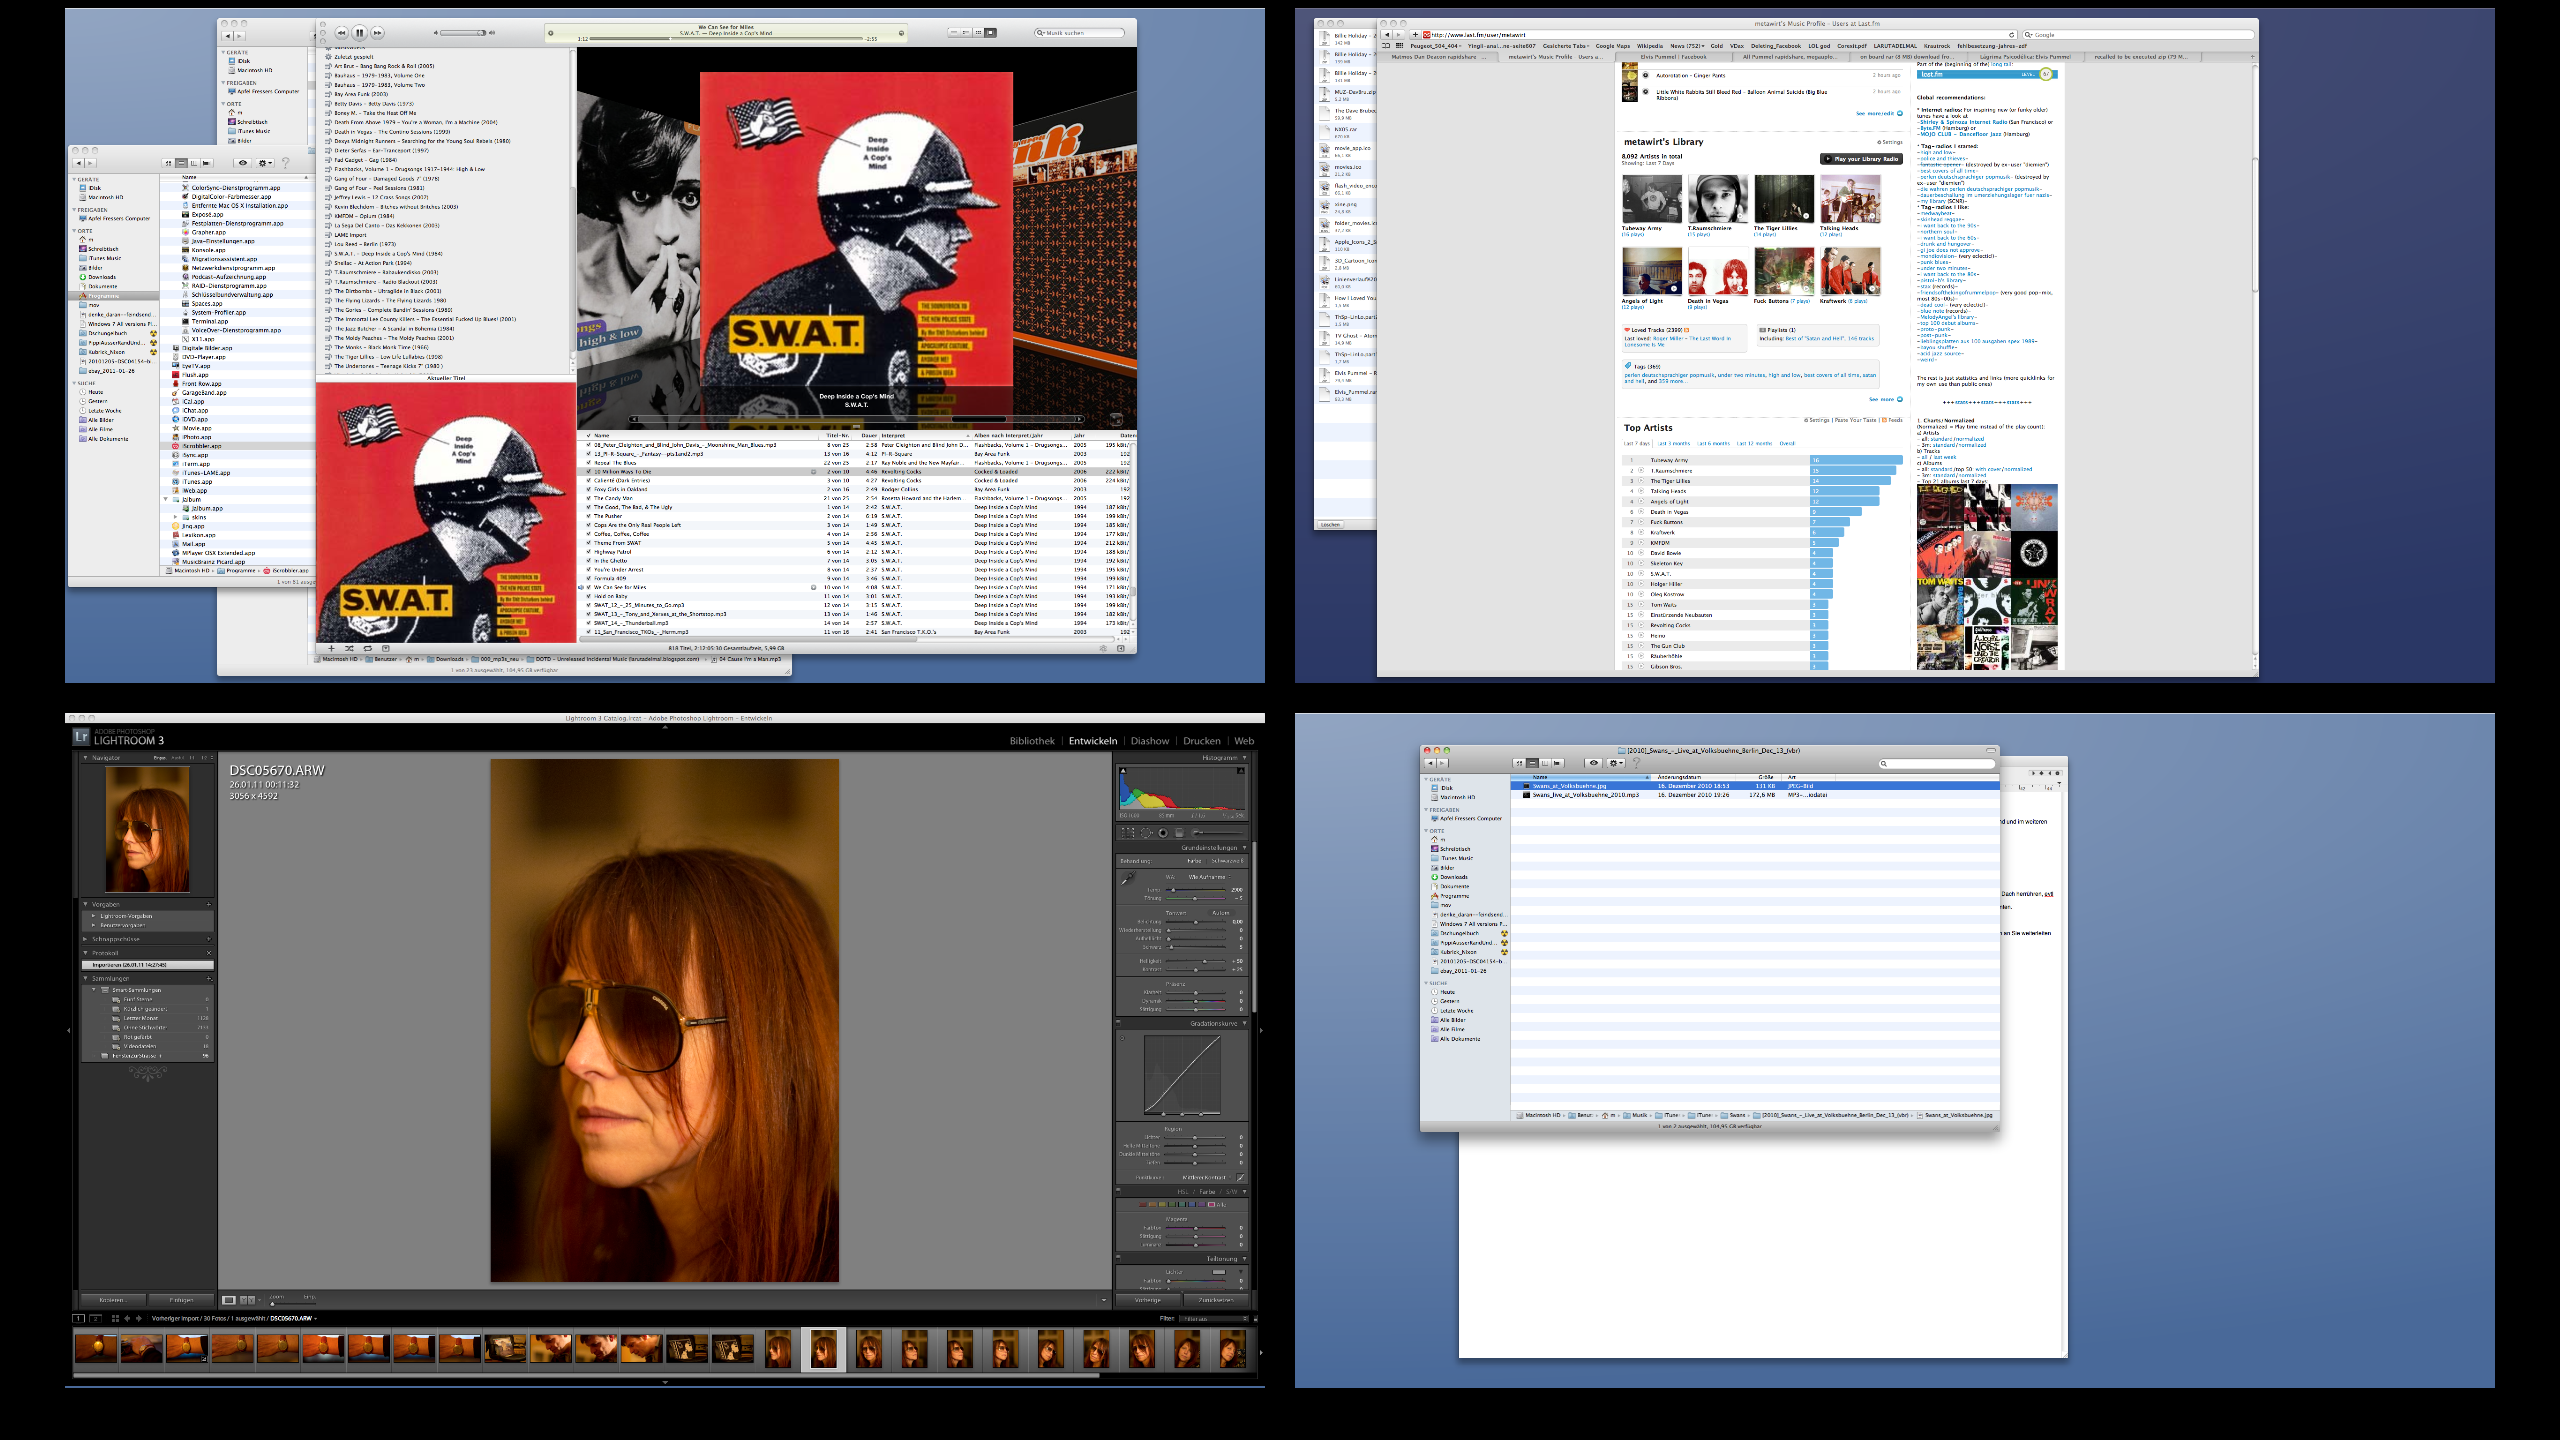Toggle shuffle in iTunes bottom bar
The height and width of the screenshot is (1440, 2560).
349,648
